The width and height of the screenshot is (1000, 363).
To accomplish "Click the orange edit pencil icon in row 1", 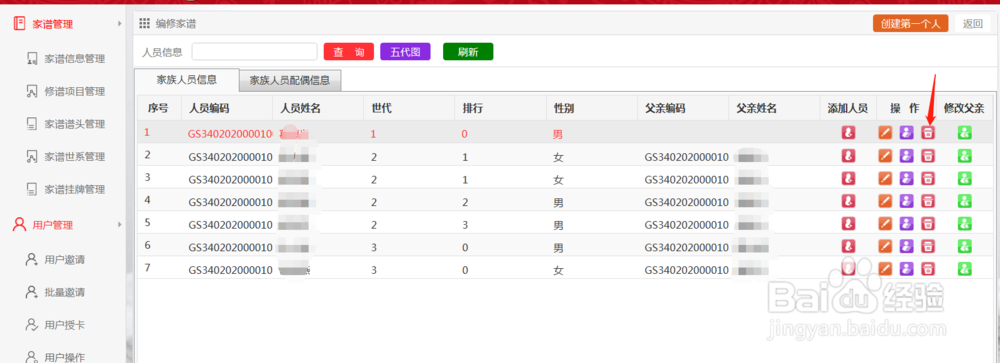I will pos(885,133).
